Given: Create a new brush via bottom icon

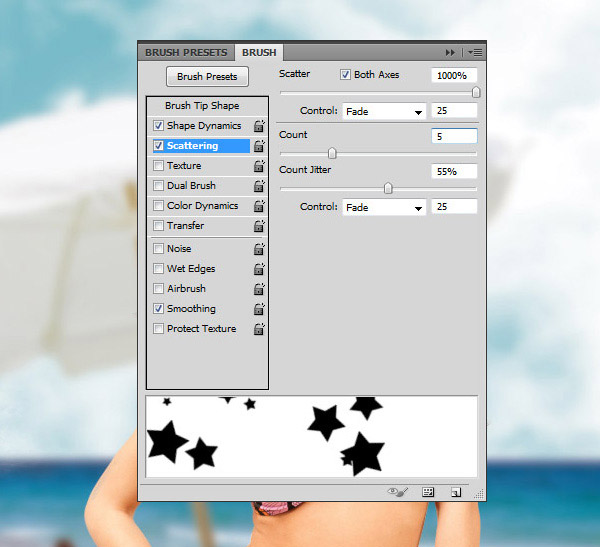Looking at the screenshot, I should [456, 492].
